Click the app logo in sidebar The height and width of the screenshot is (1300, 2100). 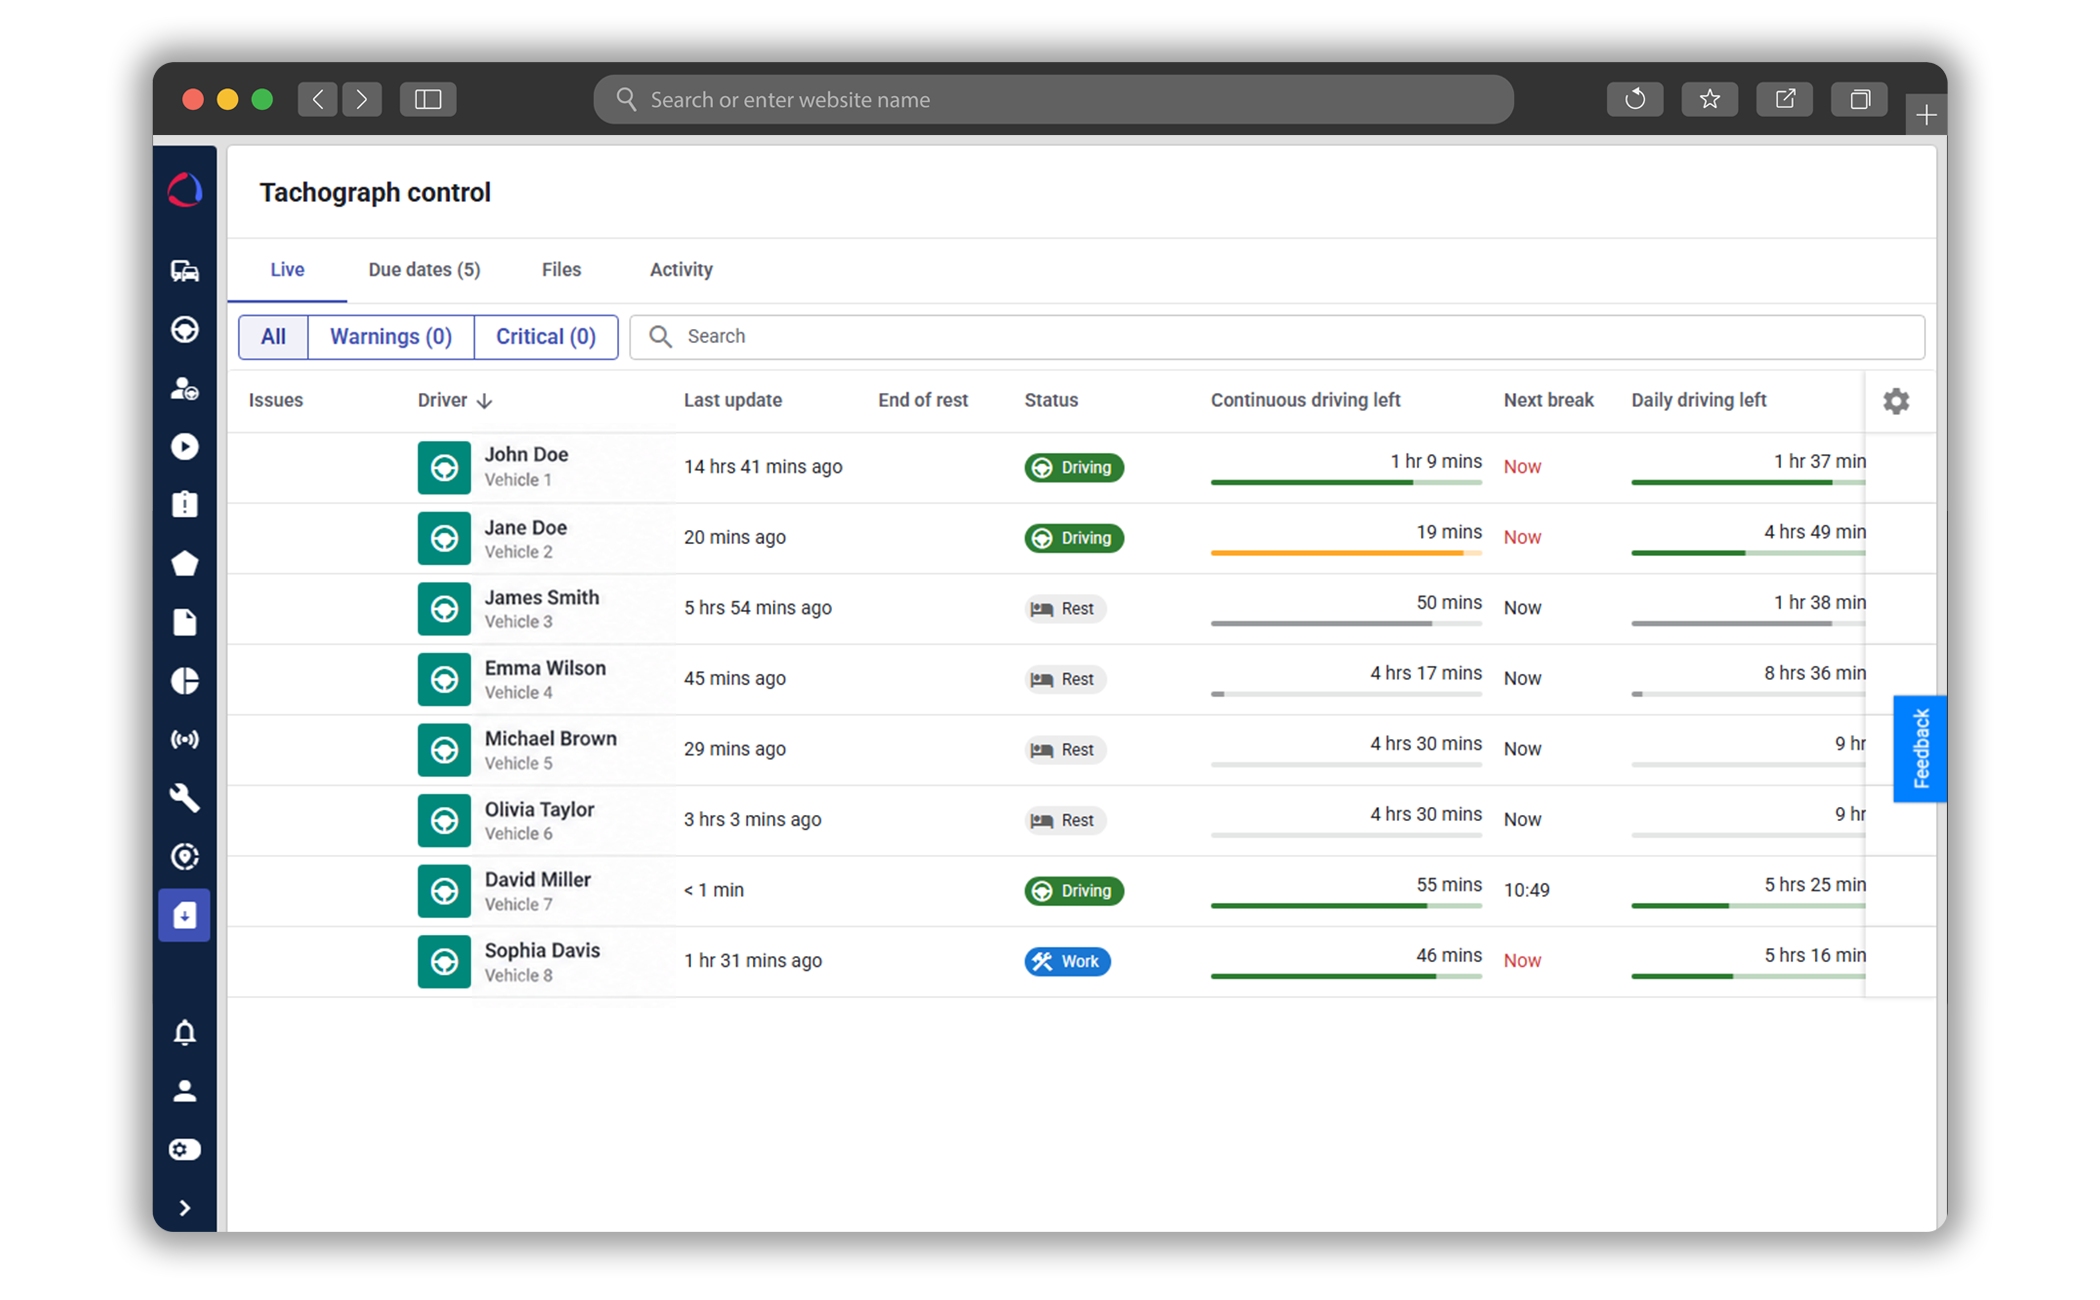(185, 190)
